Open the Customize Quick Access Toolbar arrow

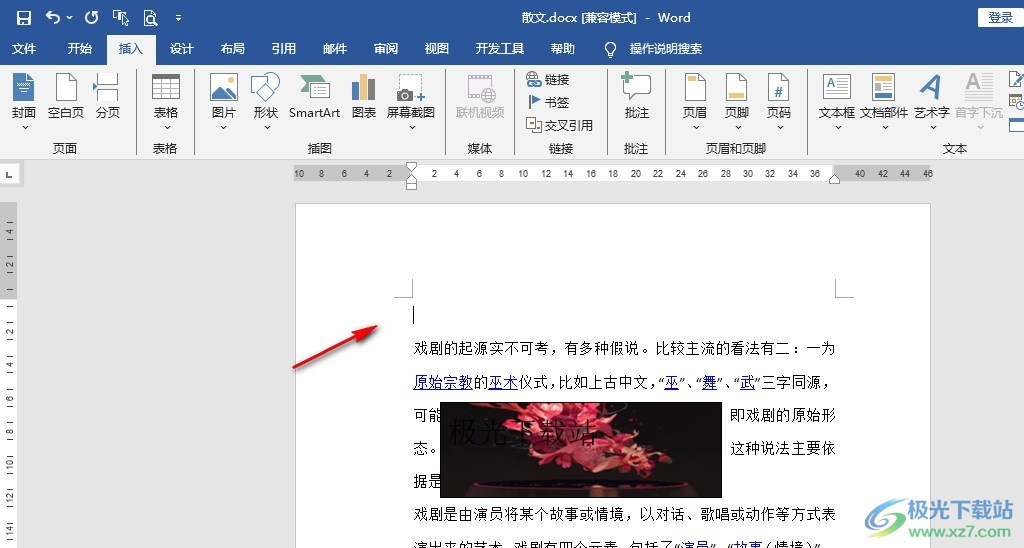[178, 18]
